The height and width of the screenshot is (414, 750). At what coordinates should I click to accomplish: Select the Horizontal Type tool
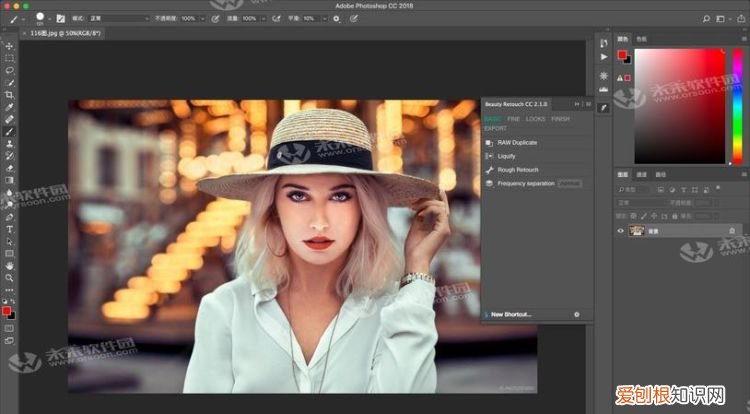[x=10, y=229]
